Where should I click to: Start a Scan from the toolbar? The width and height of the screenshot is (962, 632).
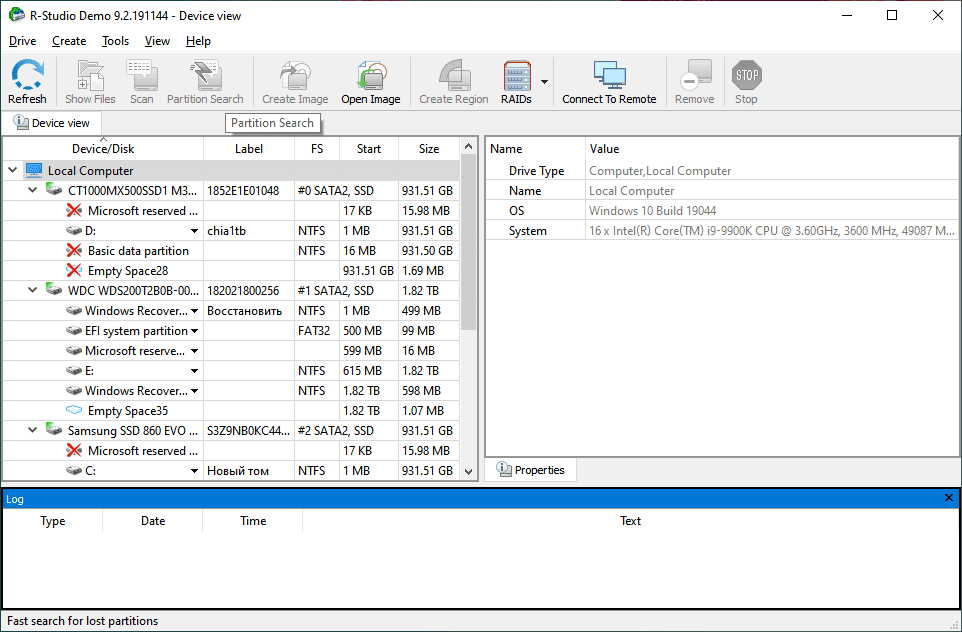[x=142, y=75]
